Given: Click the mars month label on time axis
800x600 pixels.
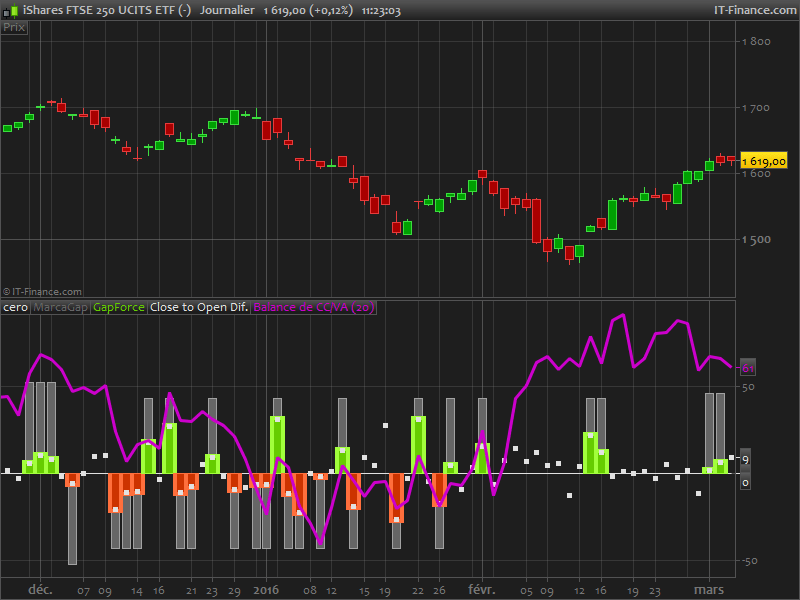Looking at the screenshot, I should tap(709, 590).
